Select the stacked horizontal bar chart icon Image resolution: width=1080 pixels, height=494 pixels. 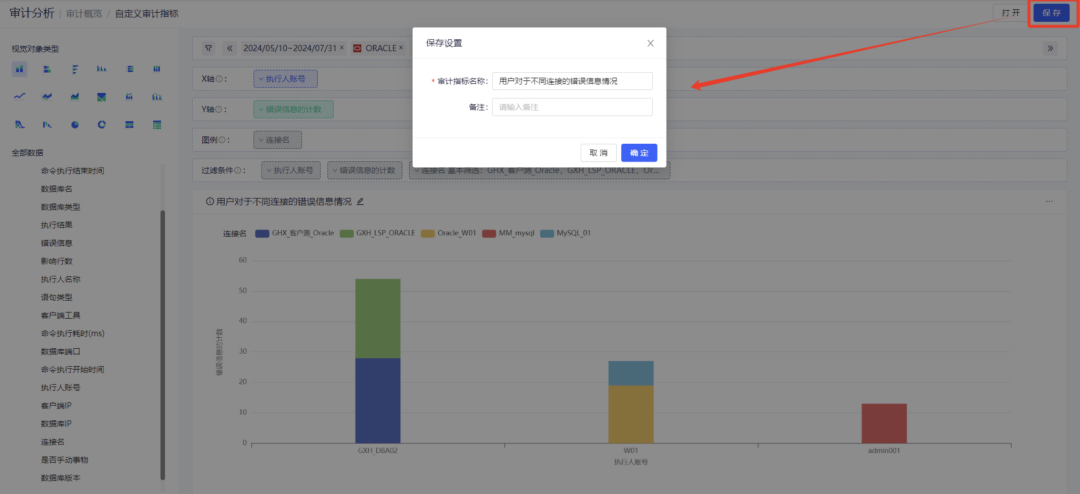[x=47, y=69]
